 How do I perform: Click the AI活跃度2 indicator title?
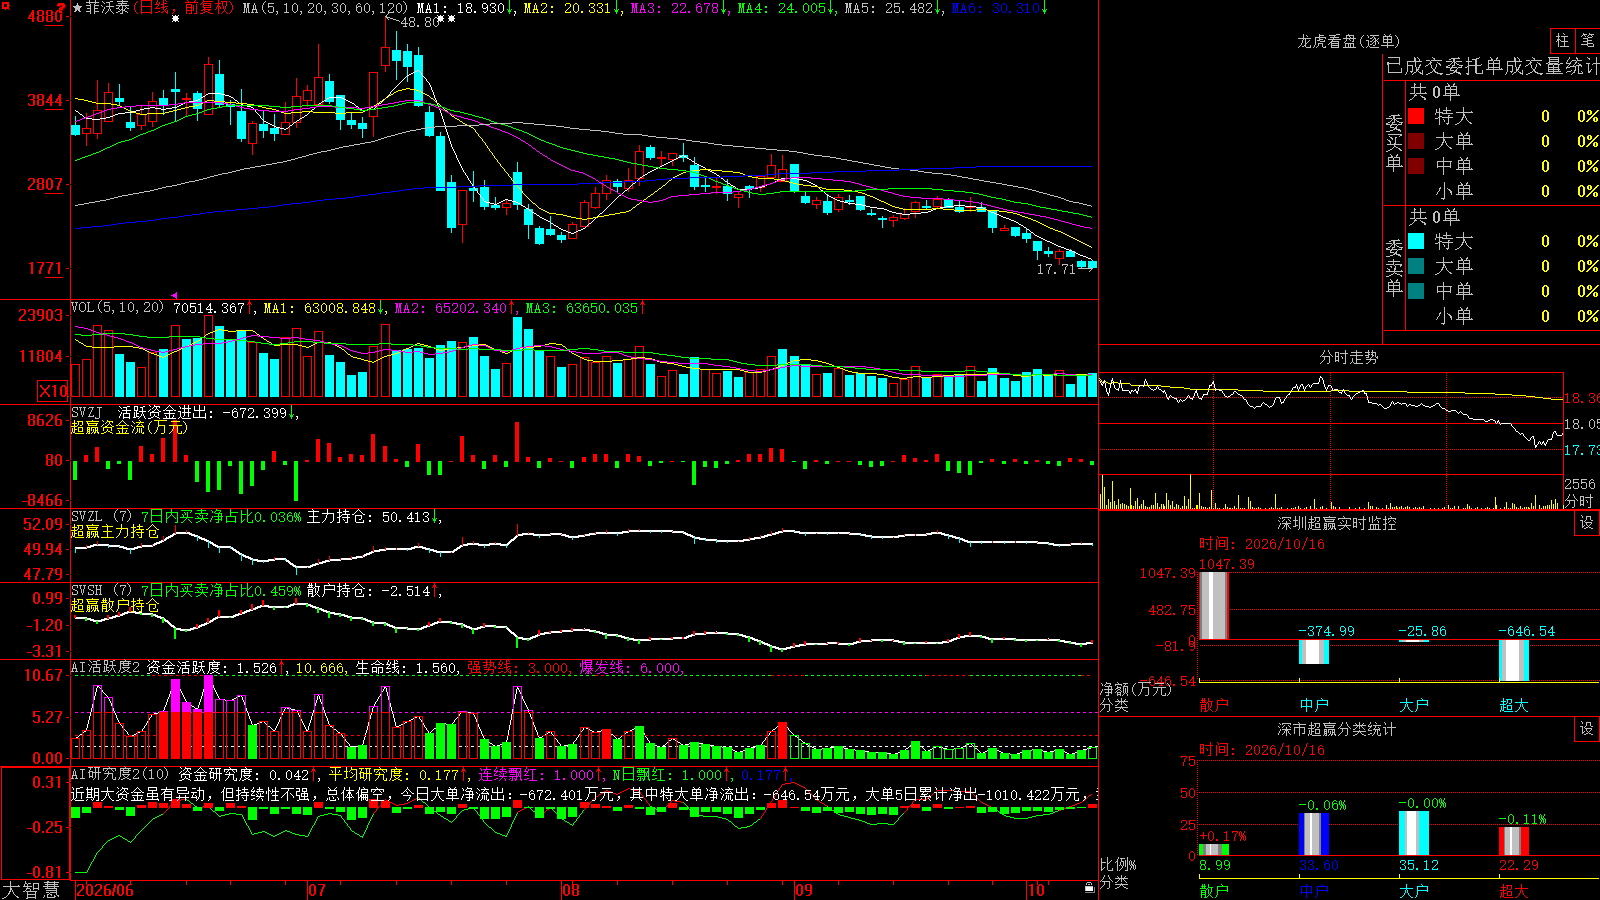pyautogui.click(x=105, y=667)
